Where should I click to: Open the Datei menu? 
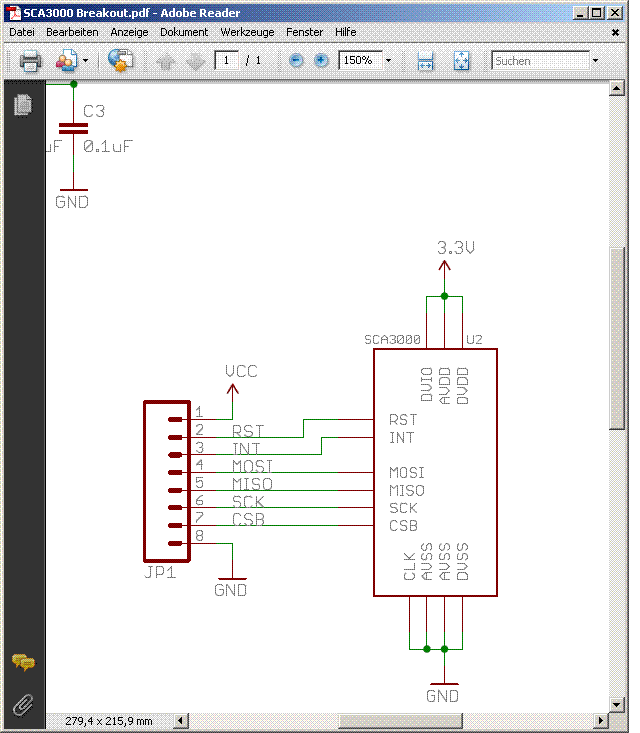[x=22, y=32]
